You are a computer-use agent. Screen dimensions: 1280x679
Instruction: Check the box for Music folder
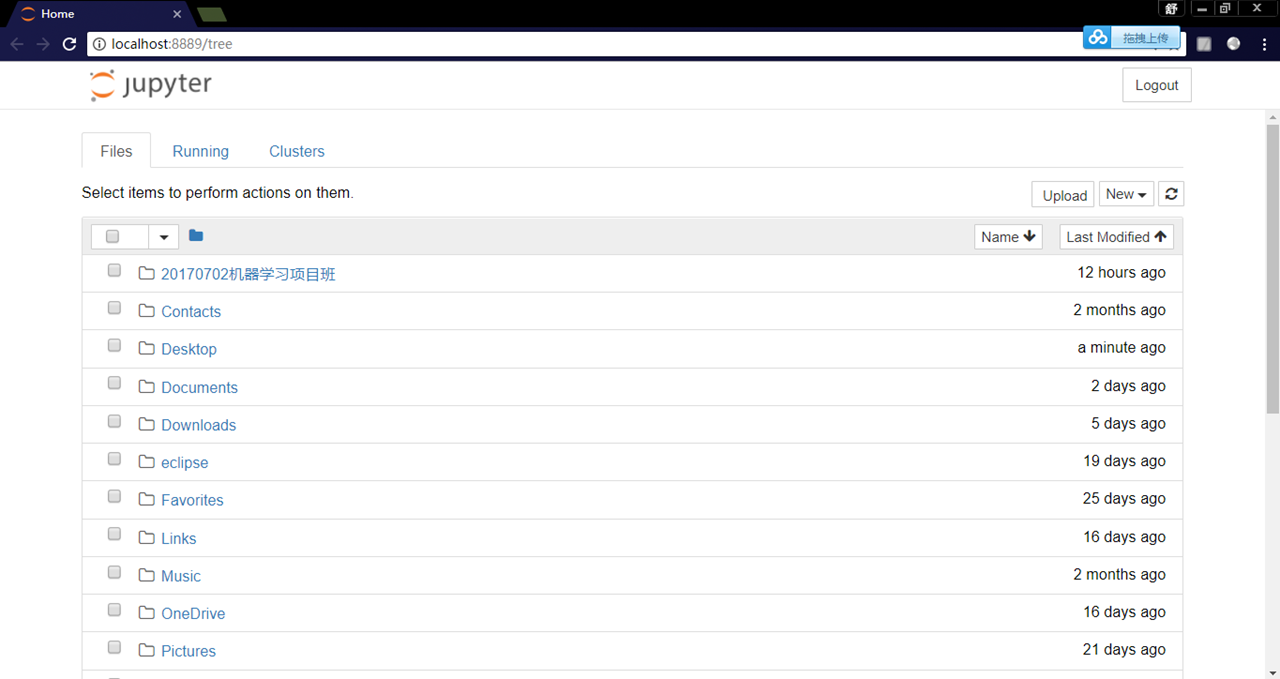coord(114,572)
